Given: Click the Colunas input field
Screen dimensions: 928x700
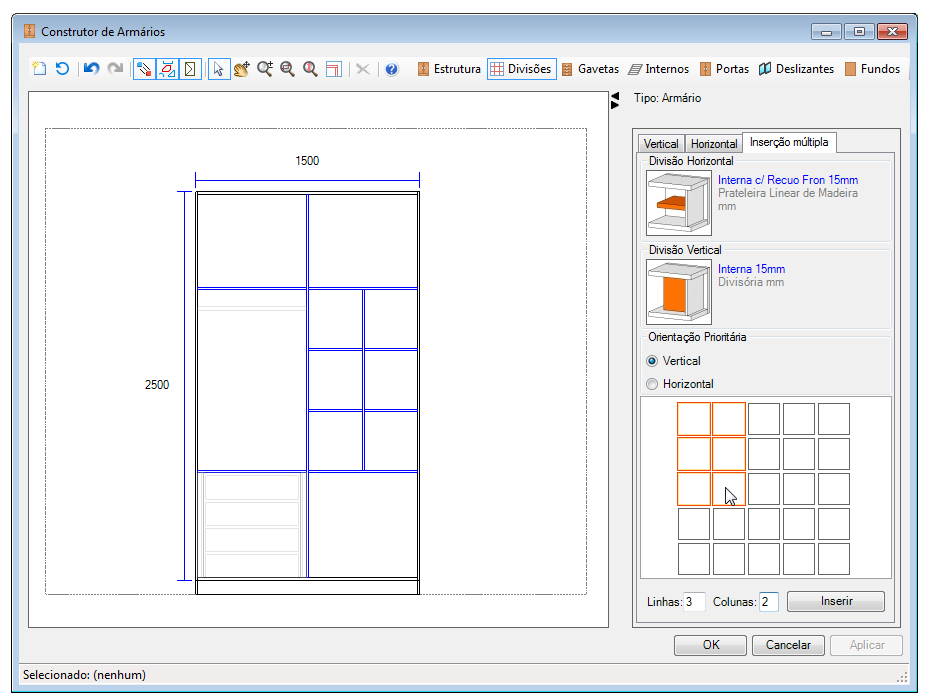Looking at the screenshot, I should 768,602.
